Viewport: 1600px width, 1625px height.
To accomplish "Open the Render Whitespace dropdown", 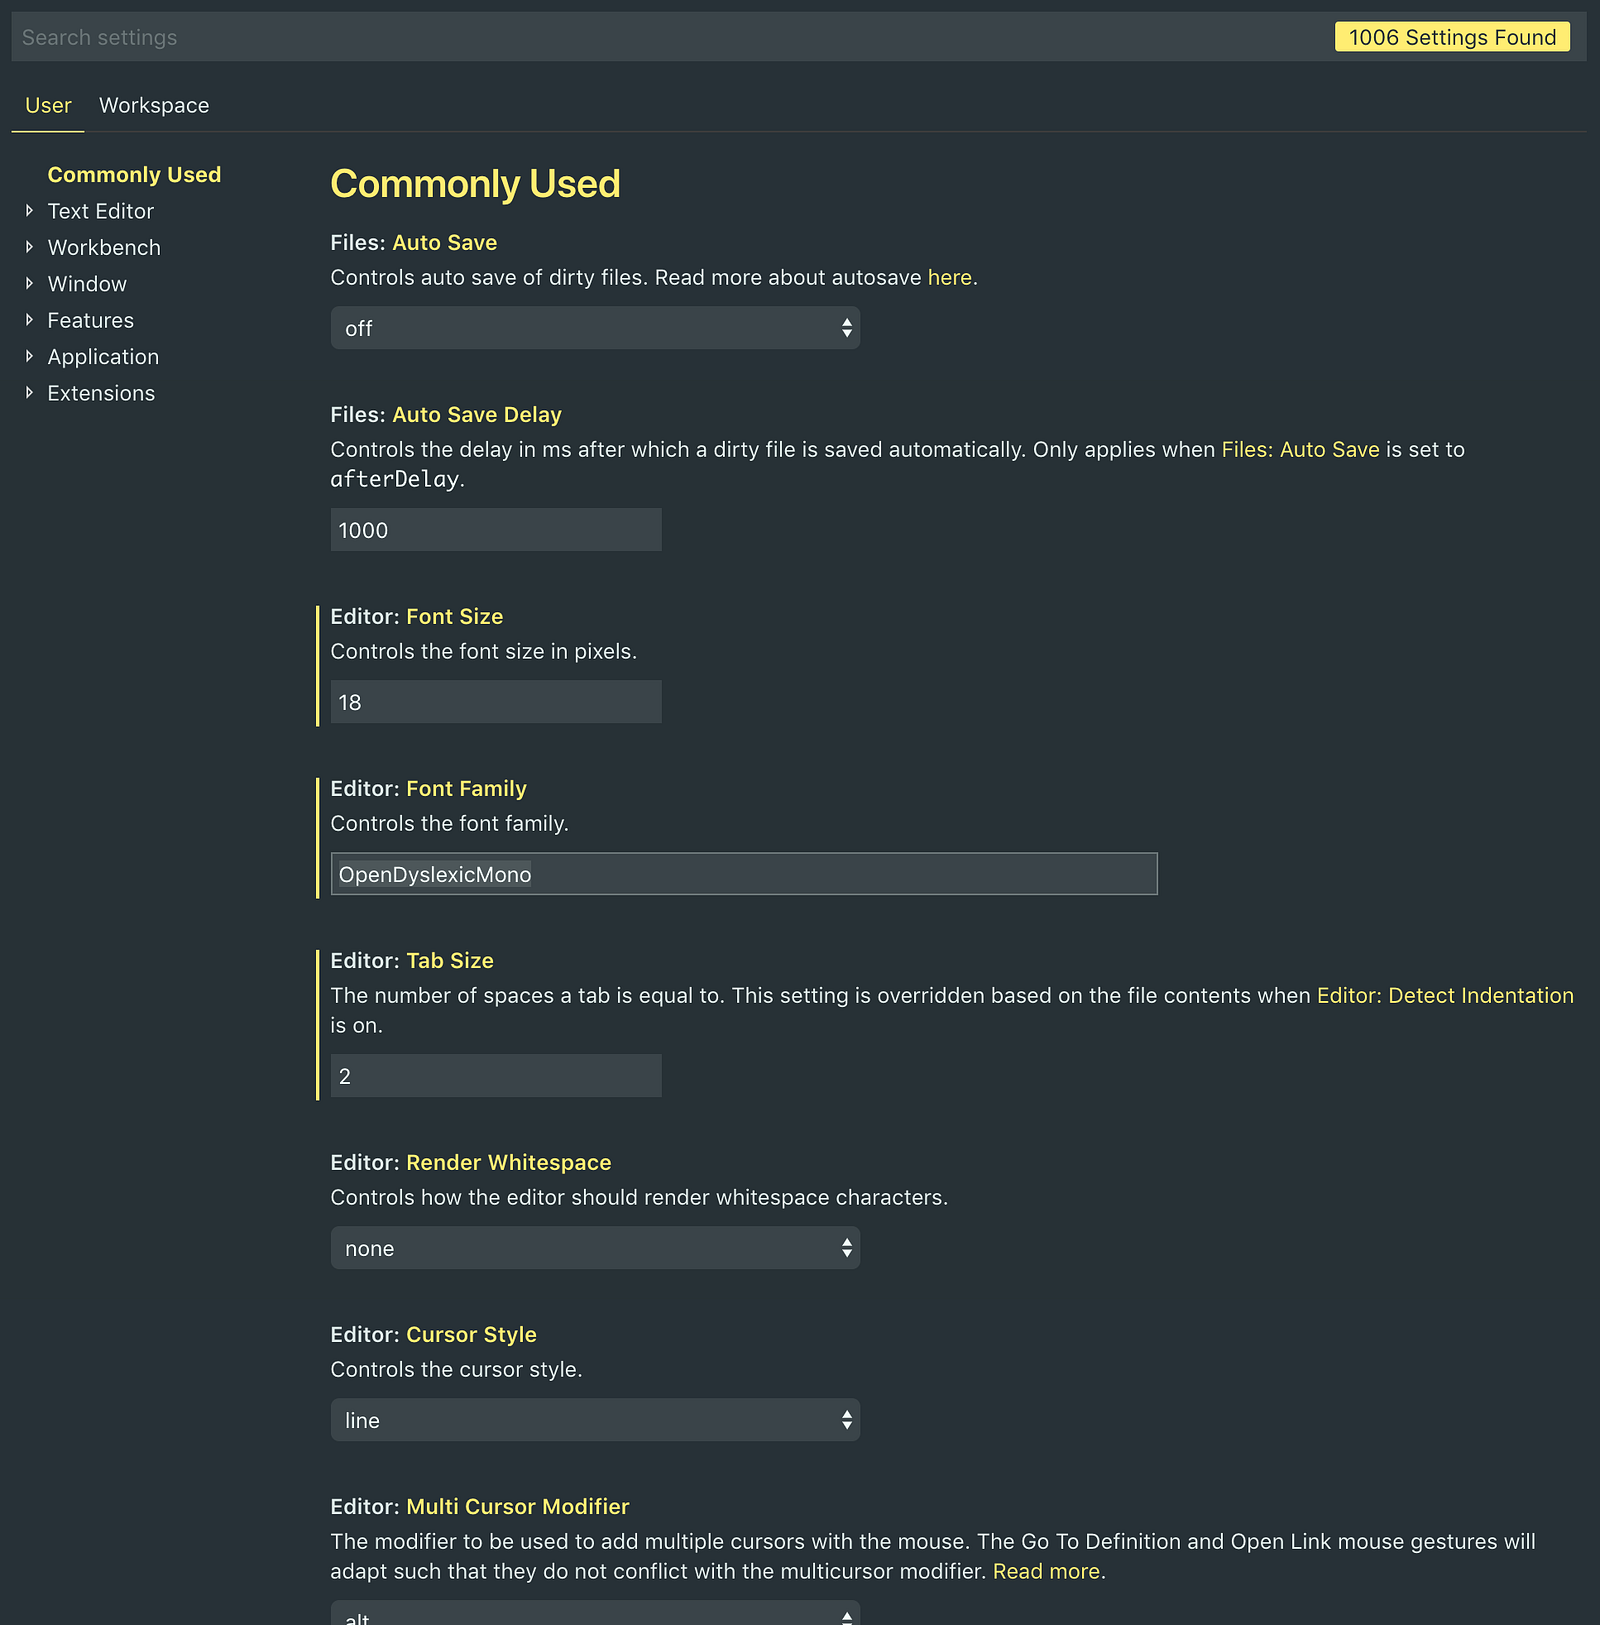I will click(595, 1248).
